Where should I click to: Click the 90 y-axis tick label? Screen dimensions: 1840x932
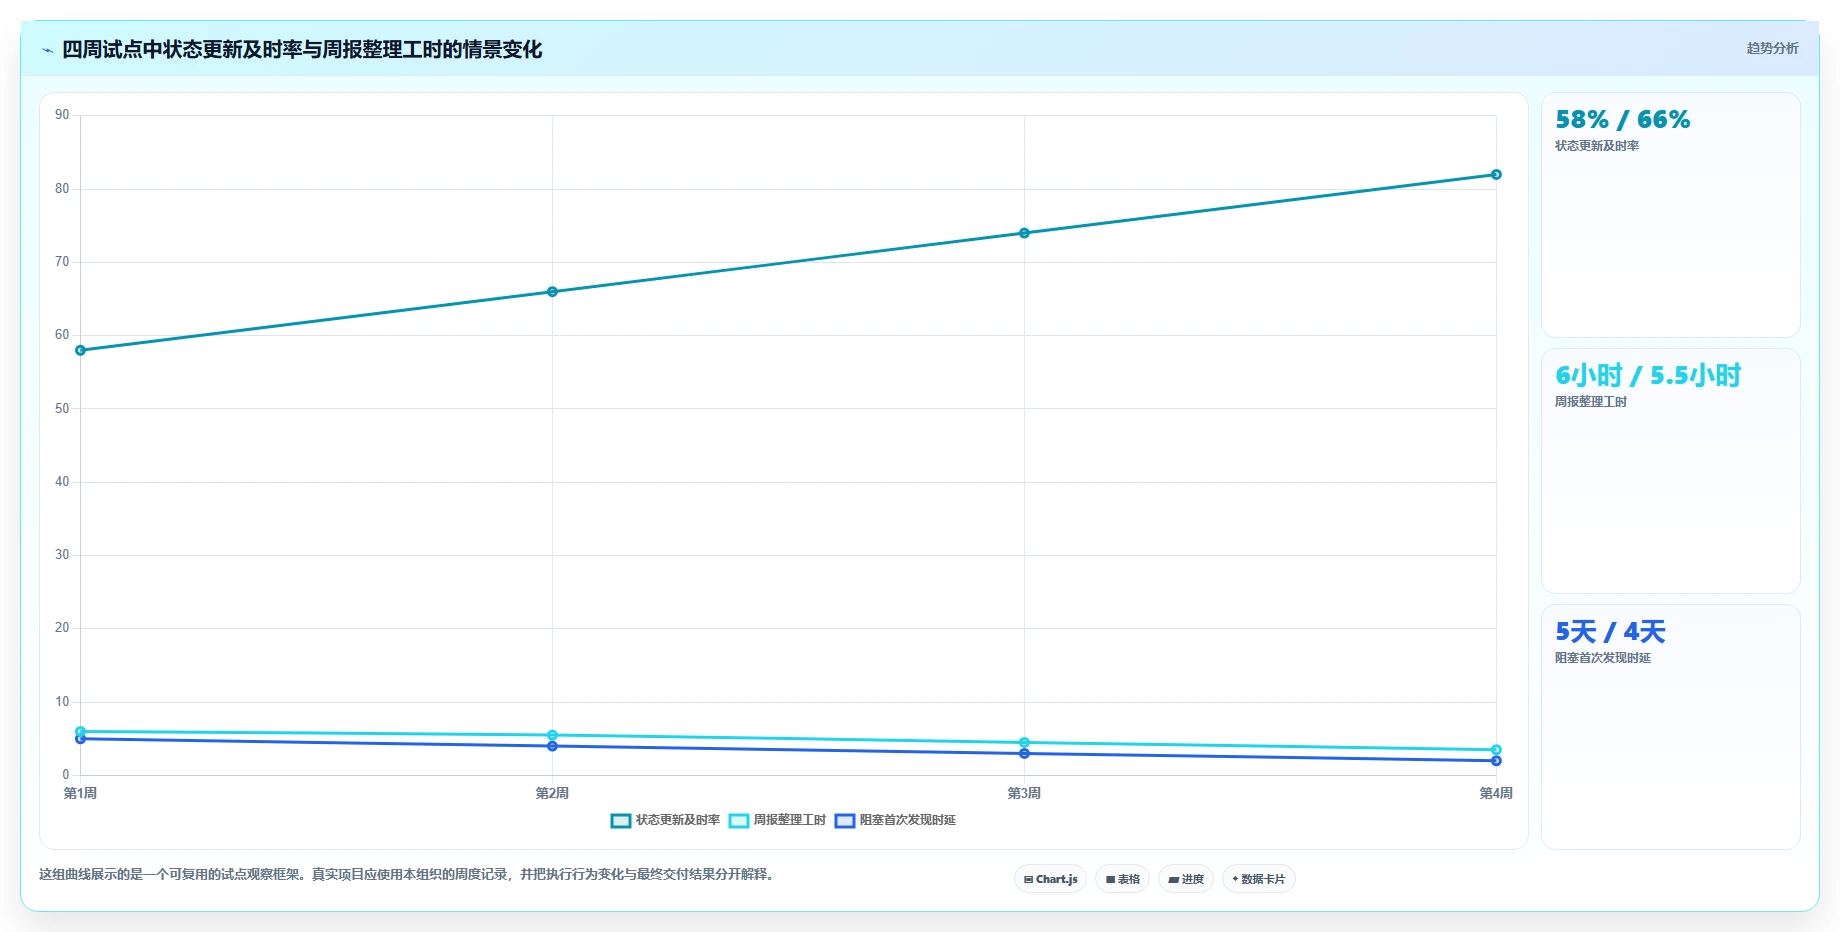(x=62, y=115)
